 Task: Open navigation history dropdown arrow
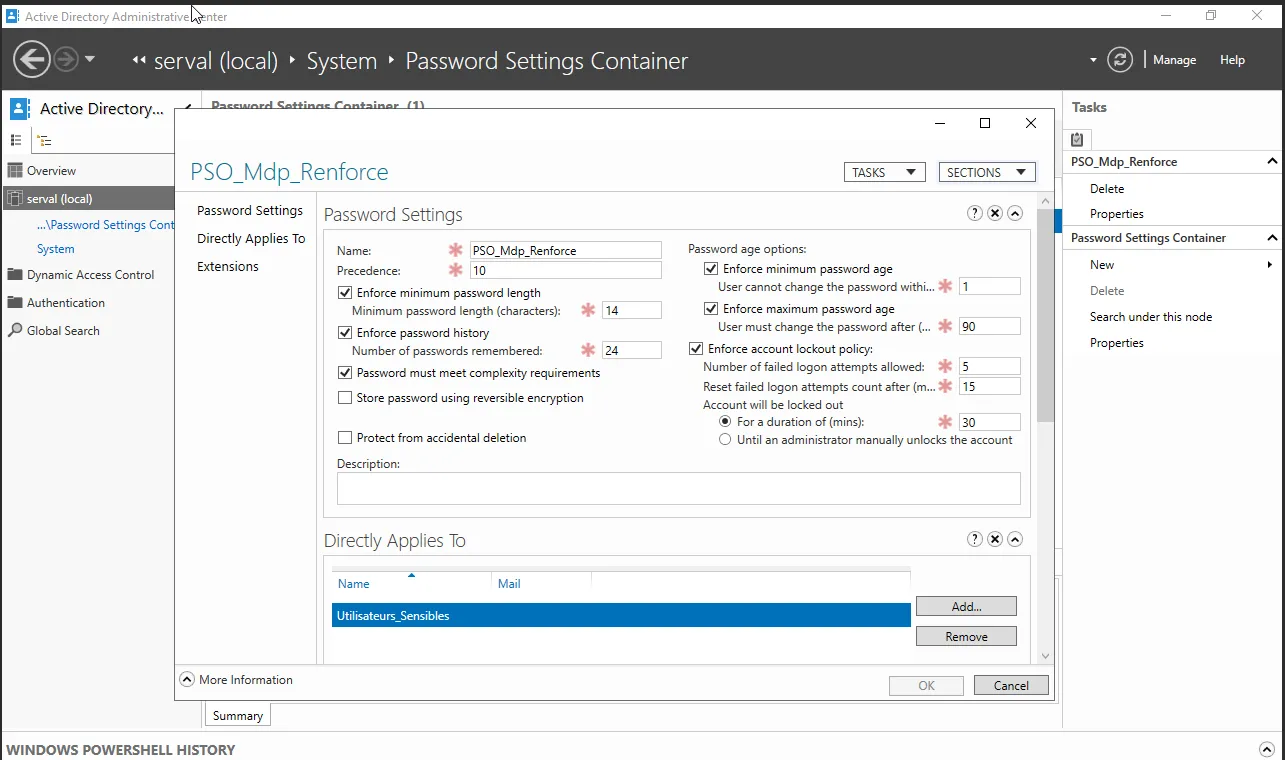pyautogui.click(x=90, y=59)
